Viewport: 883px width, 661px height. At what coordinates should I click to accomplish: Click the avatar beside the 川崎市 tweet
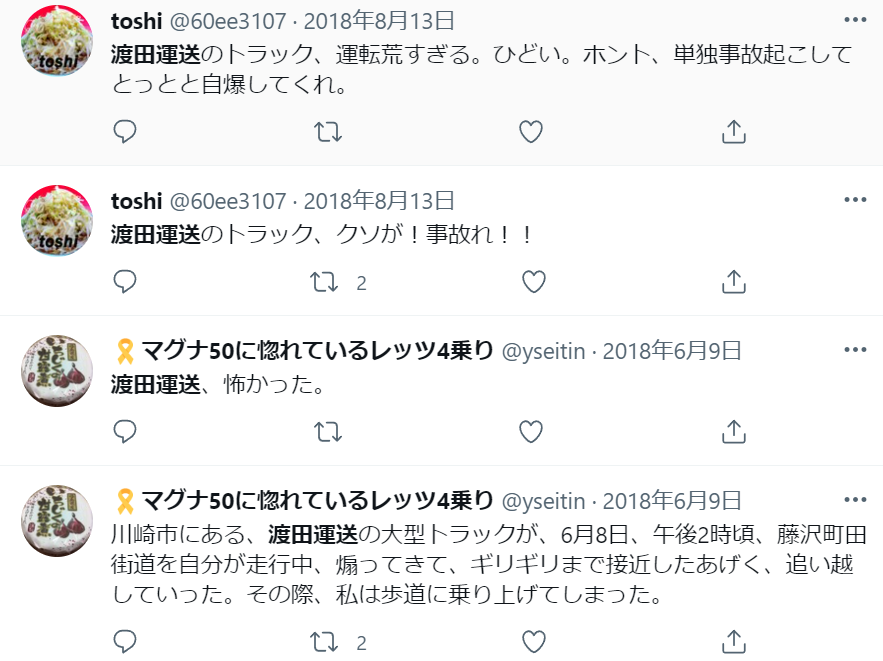point(57,520)
